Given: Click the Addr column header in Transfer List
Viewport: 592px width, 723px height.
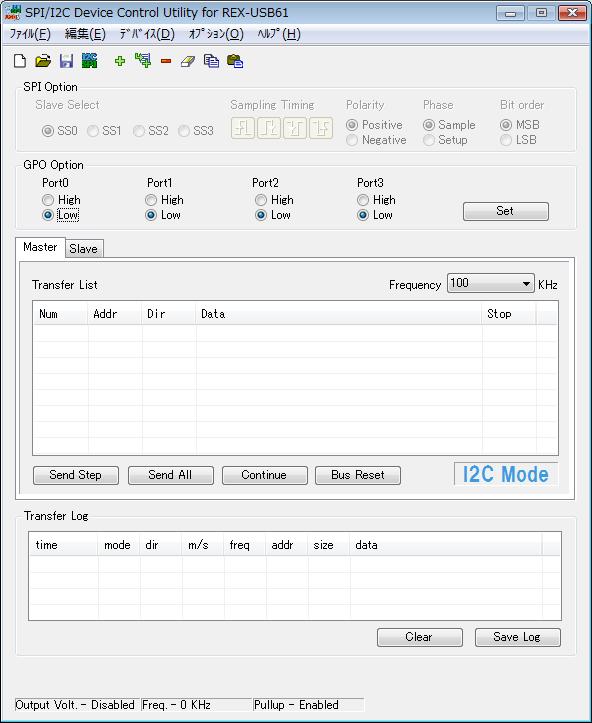Looking at the screenshot, I should point(115,314).
